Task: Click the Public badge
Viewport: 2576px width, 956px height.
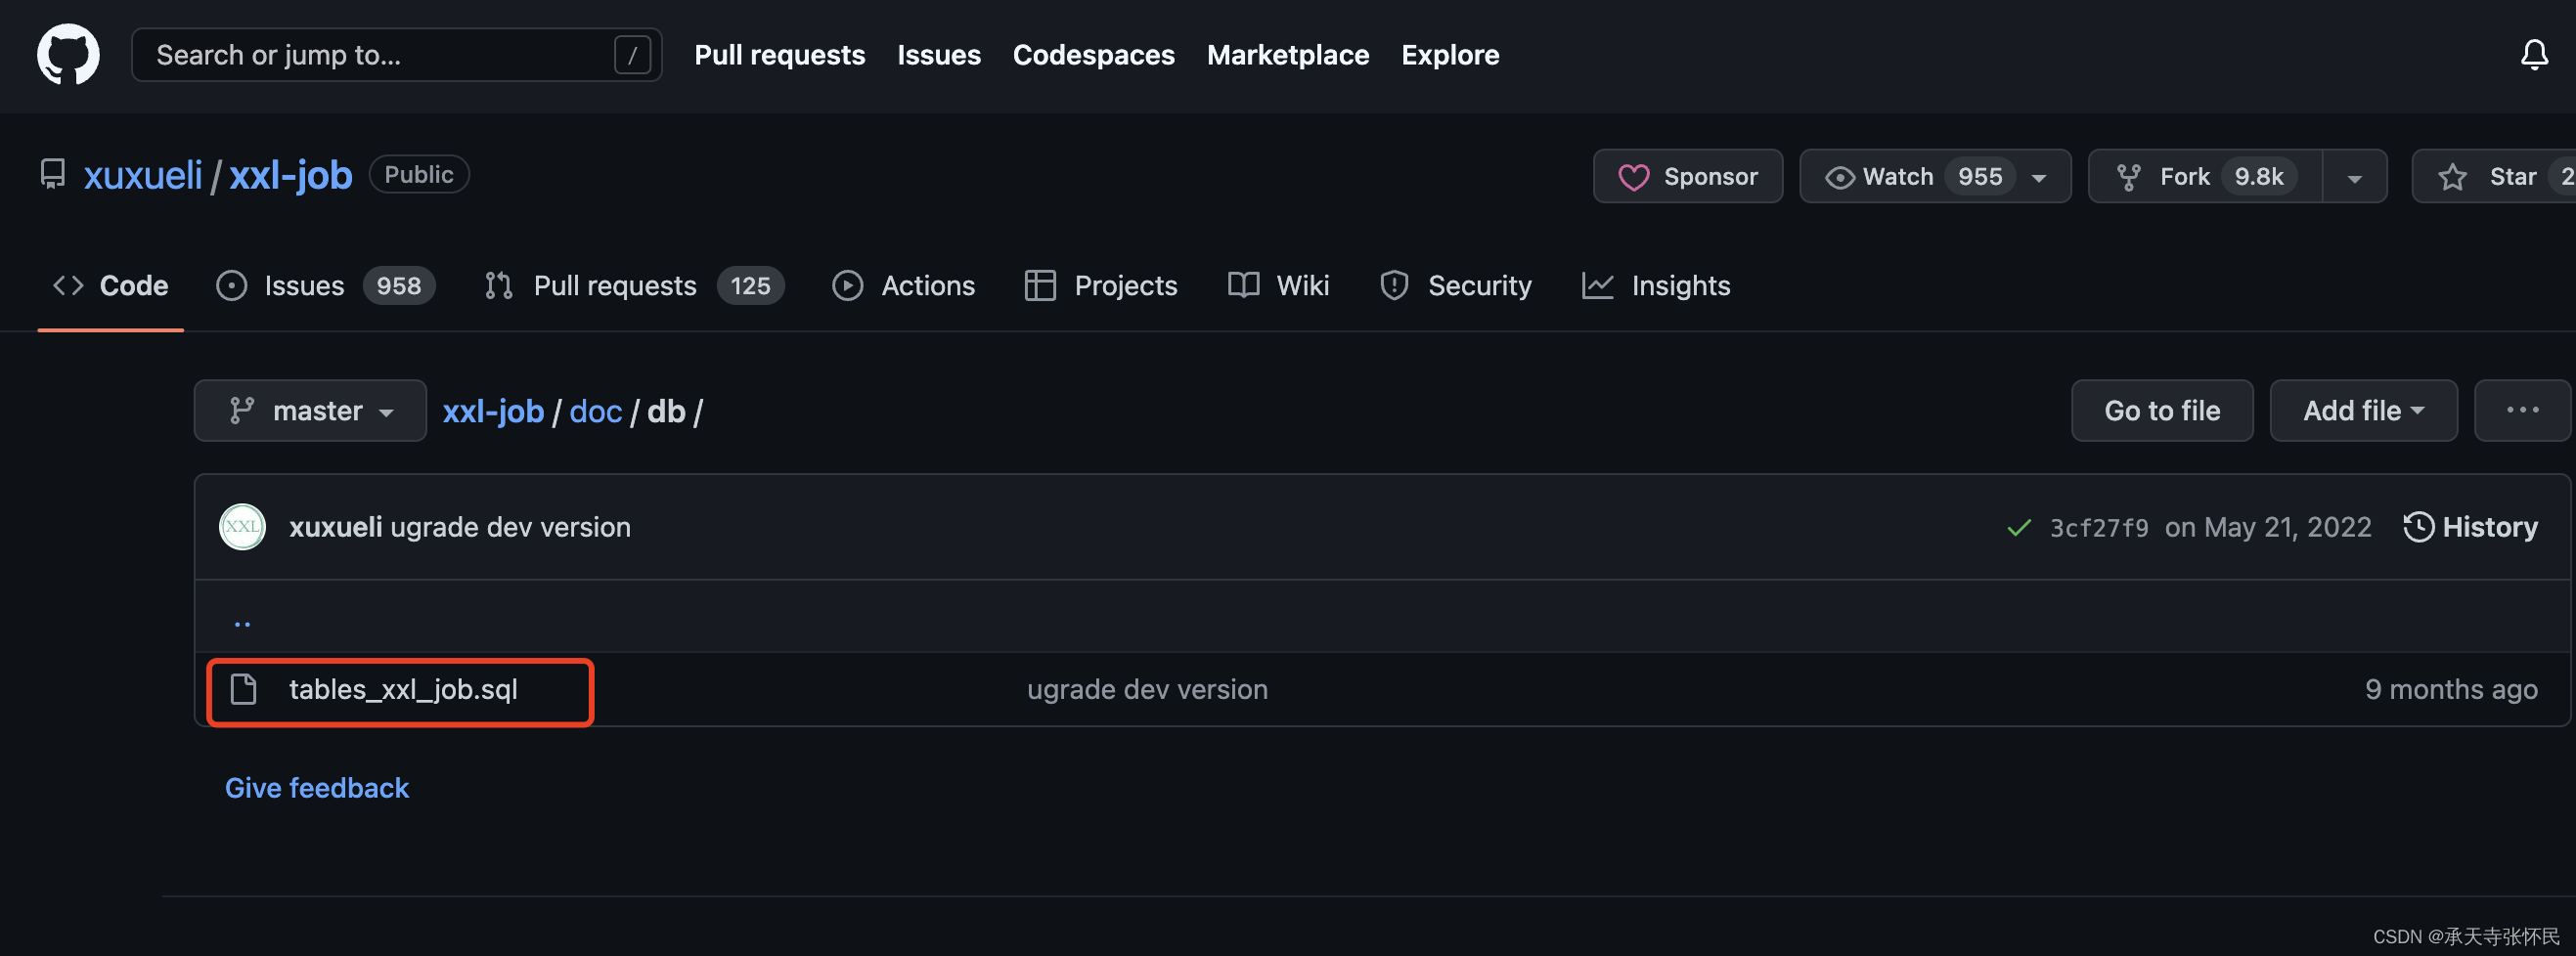Action: tap(419, 175)
